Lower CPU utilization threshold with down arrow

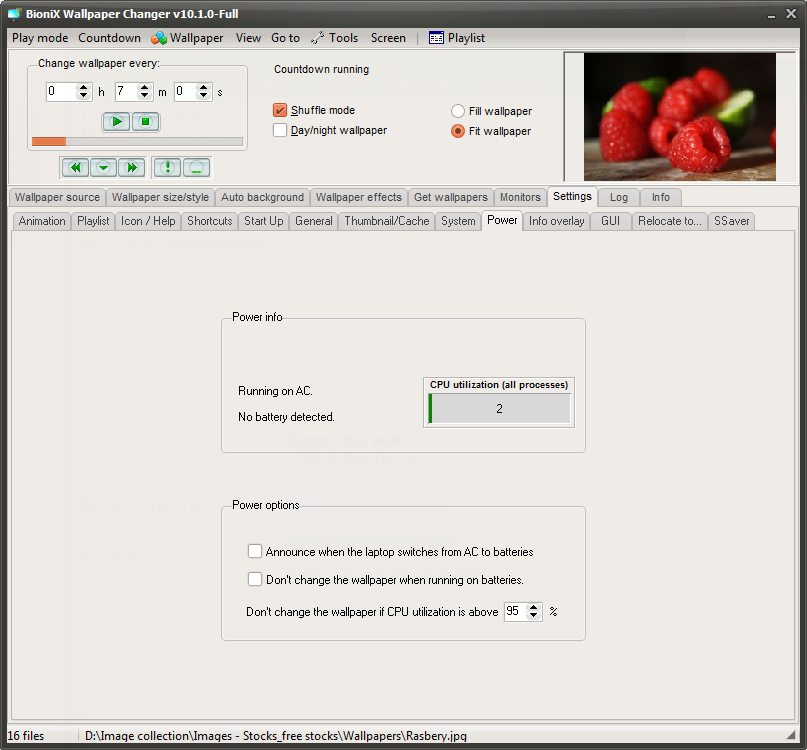[x=534, y=616]
